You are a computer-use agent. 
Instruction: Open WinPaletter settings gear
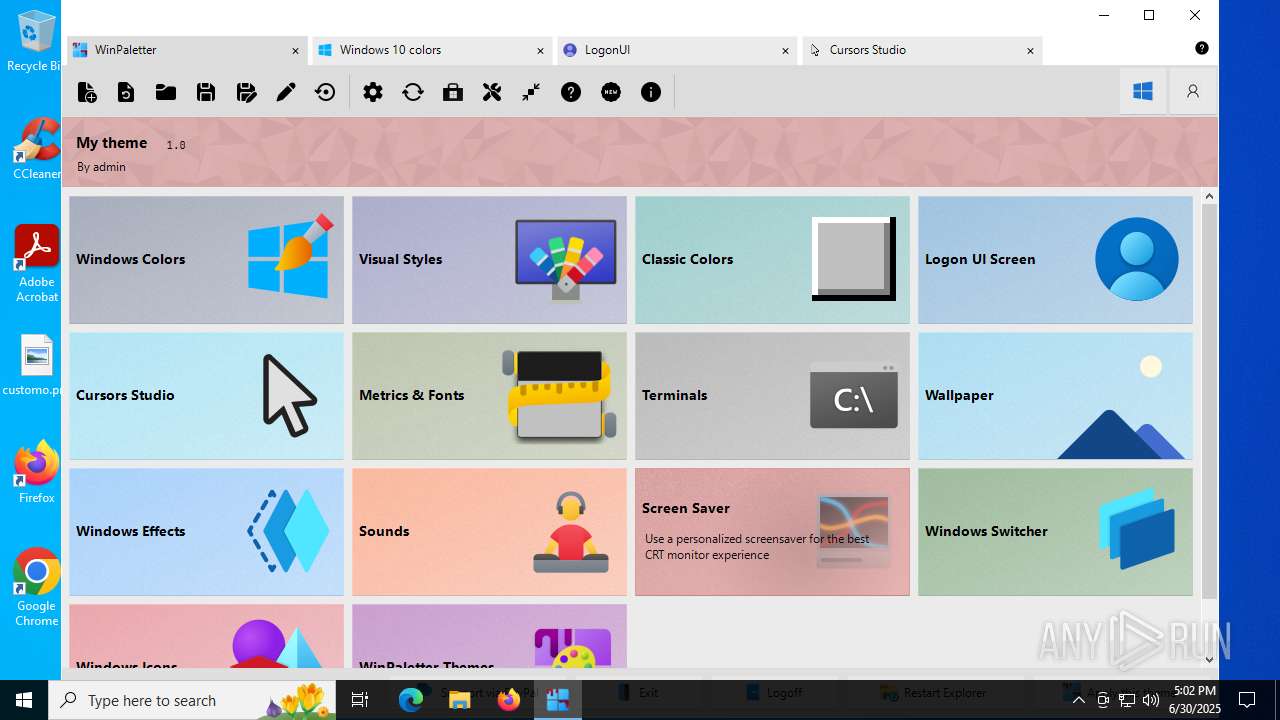(x=373, y=92)
